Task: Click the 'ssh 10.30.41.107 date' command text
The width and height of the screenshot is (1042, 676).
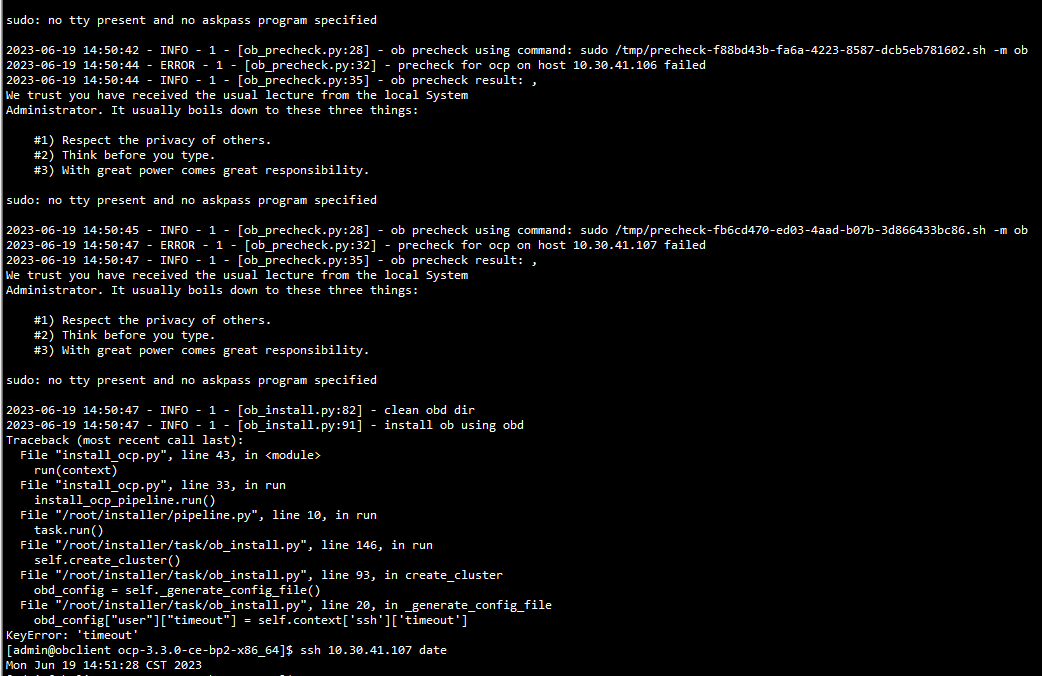Action: click(x=373, y=650)
